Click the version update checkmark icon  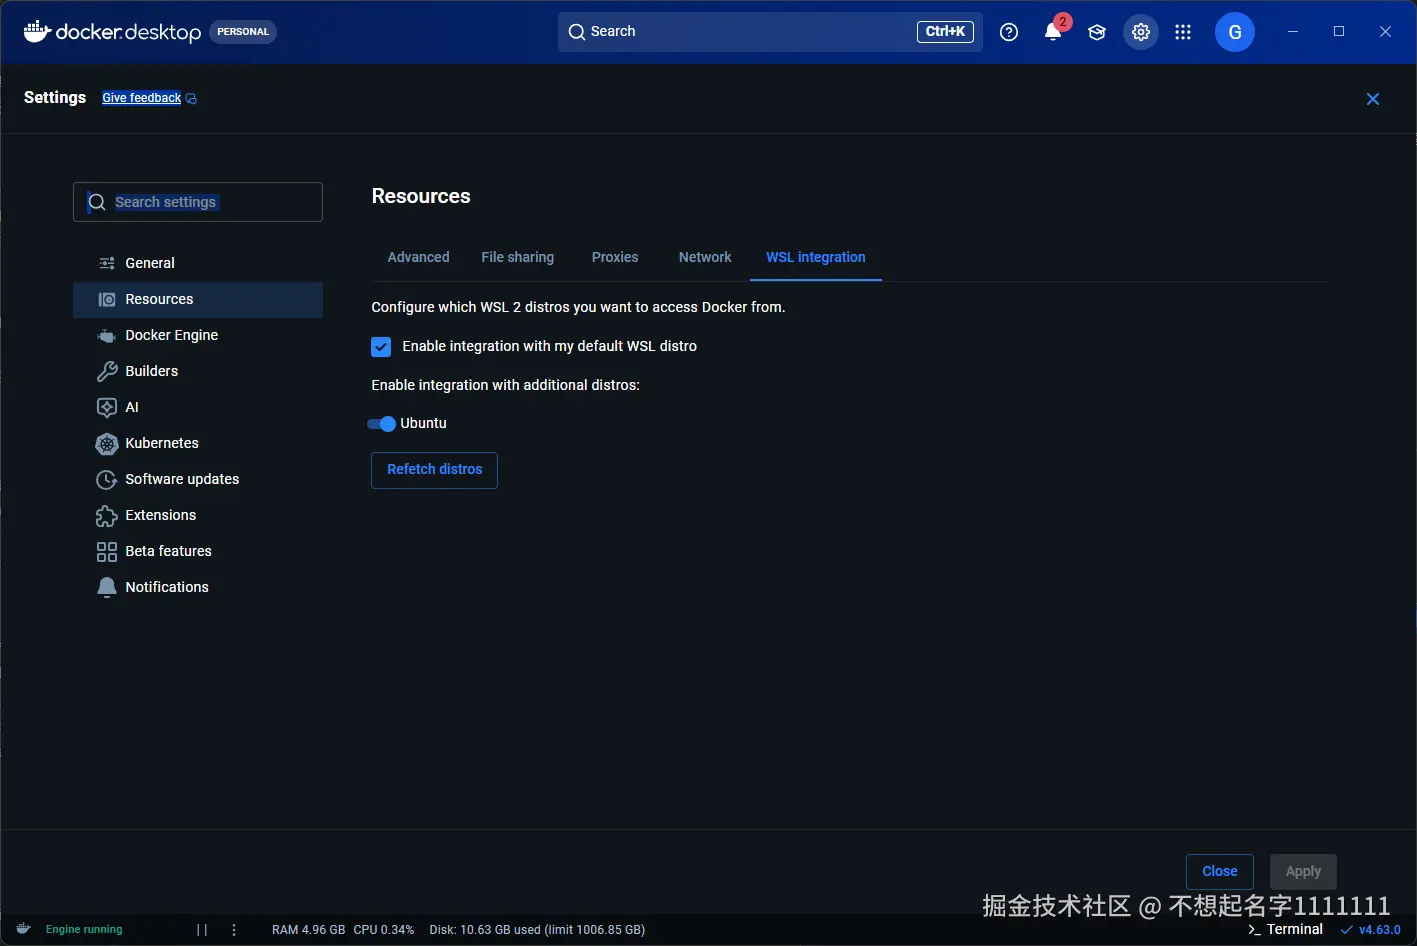click(1347, 930)
